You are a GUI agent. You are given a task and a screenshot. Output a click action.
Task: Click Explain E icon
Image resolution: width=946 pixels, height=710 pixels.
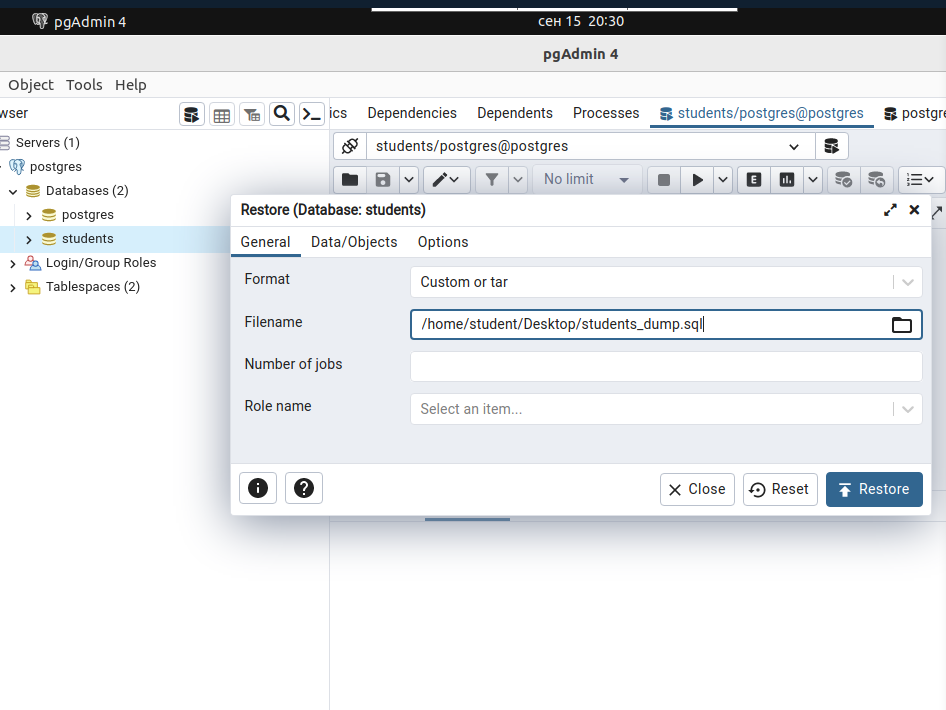[x=754, y=180]
